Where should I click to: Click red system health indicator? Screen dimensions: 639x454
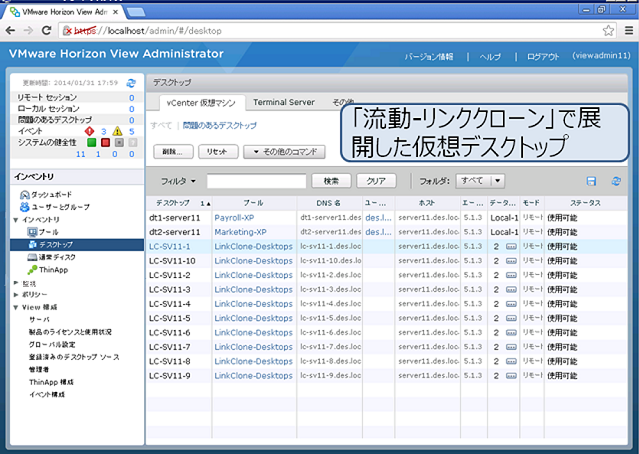click(105, 143)
